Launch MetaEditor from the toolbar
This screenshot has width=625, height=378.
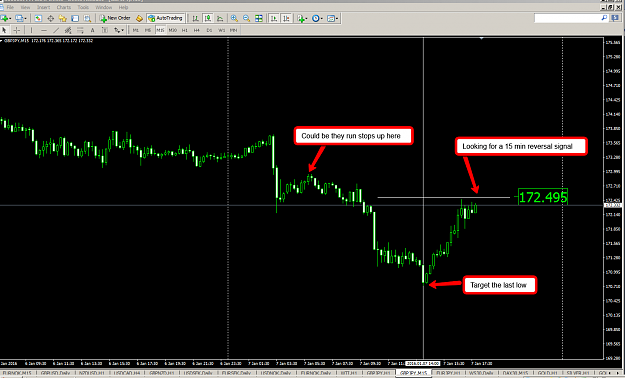click(139, 18)
